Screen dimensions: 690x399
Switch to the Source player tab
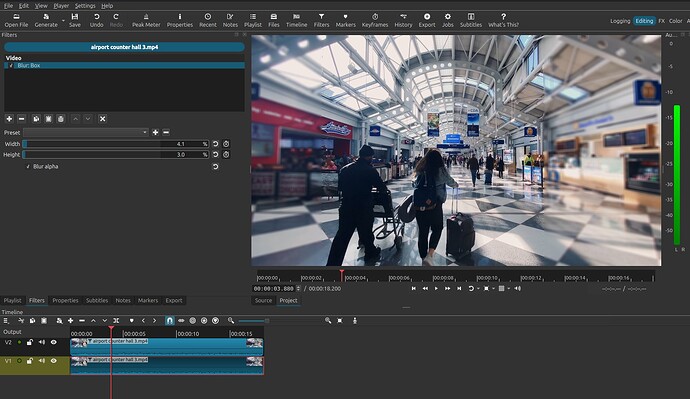pos(263,300)
